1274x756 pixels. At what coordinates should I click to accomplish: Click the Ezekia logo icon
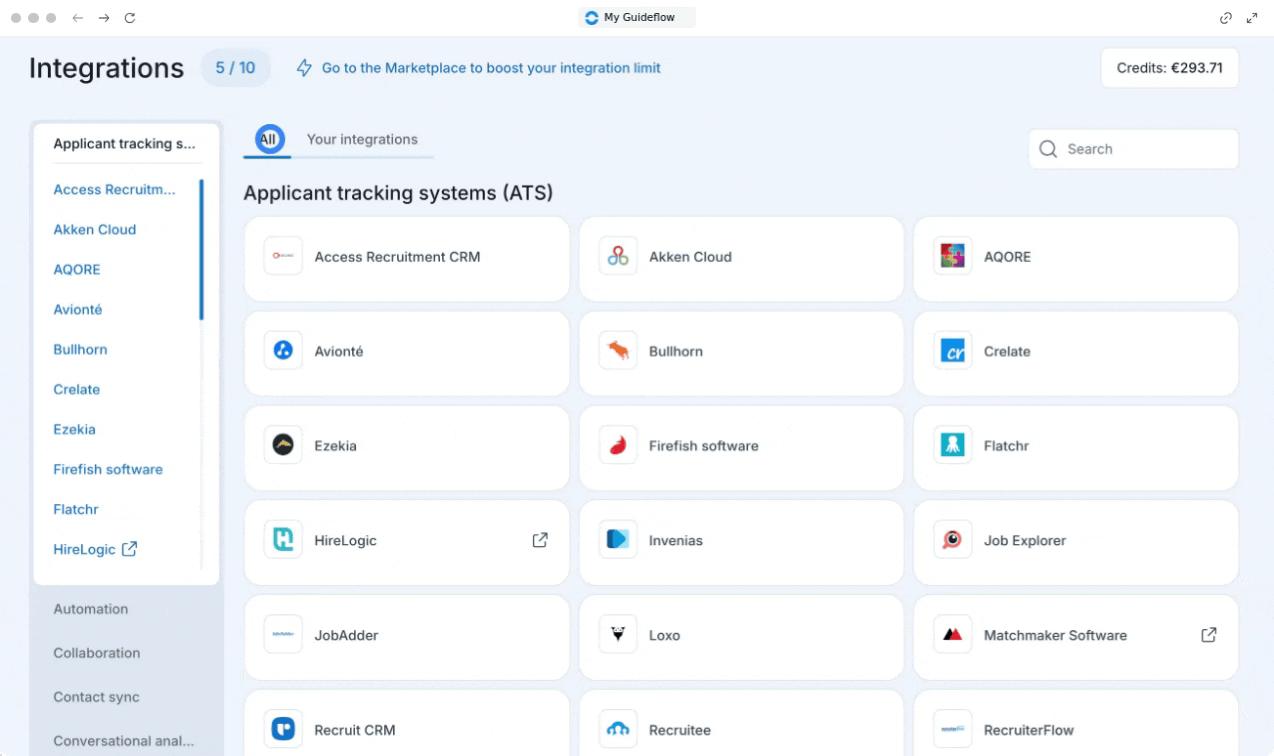coord(283,446)
